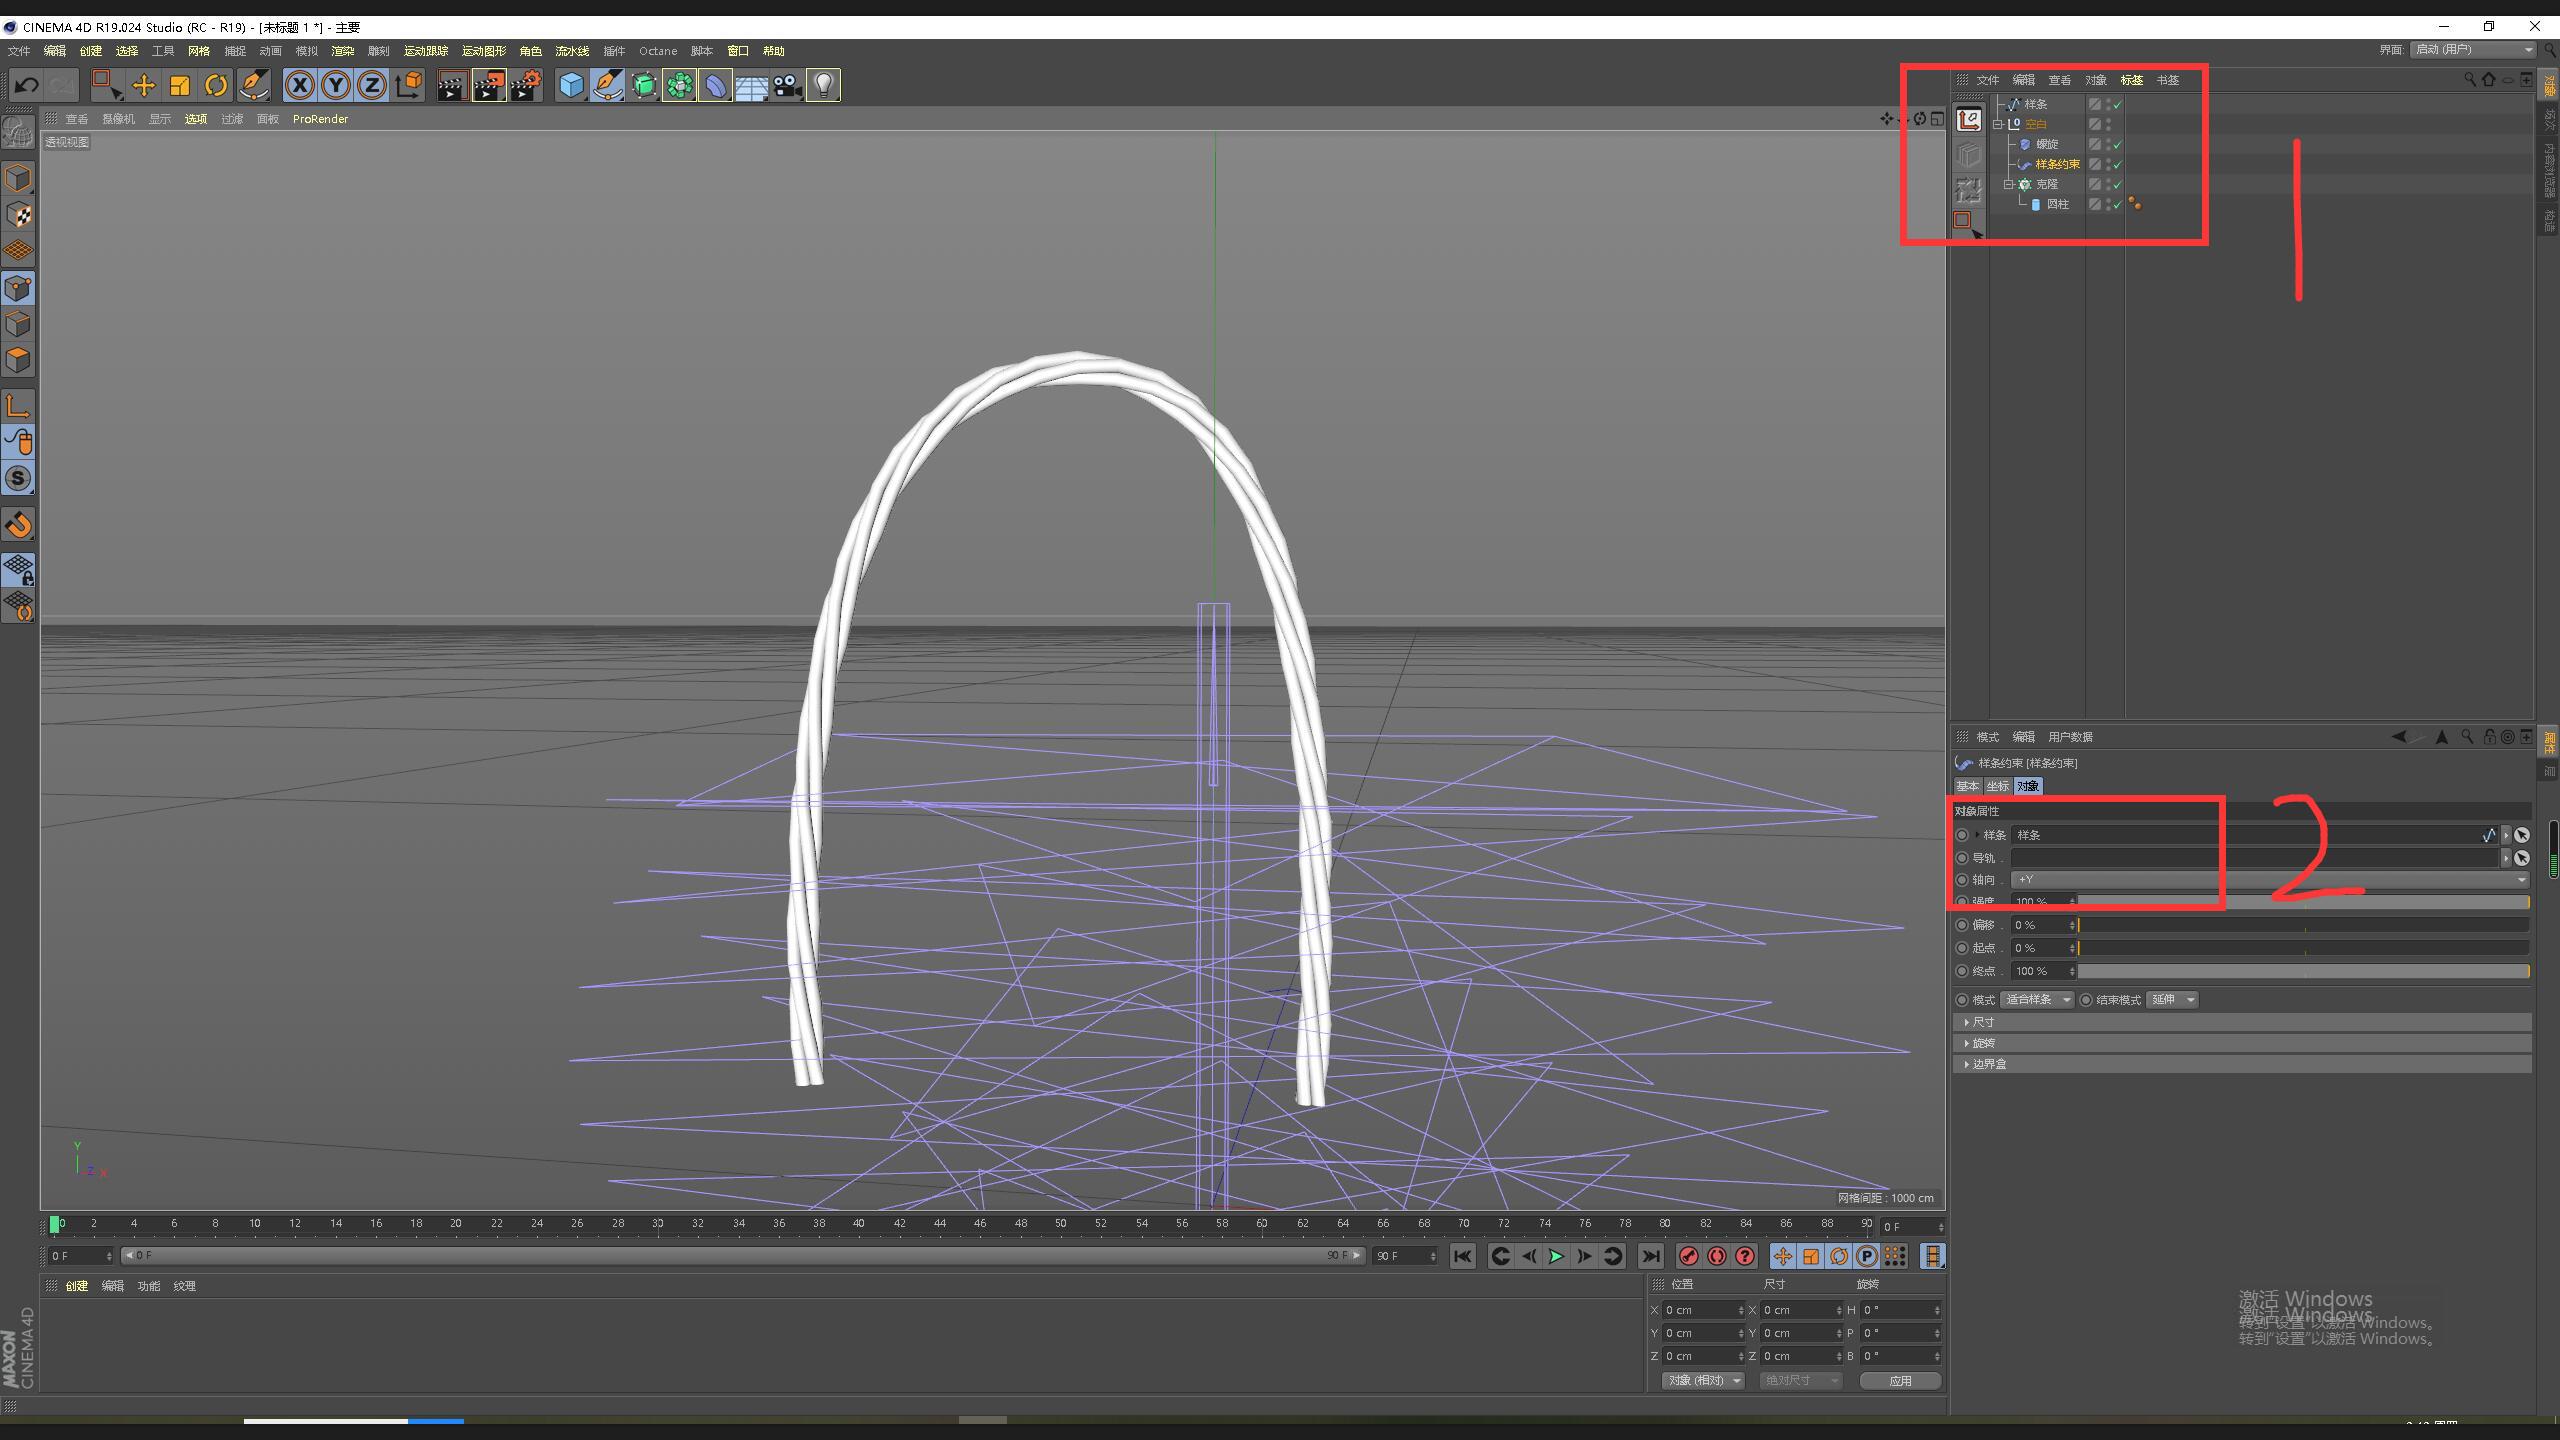This screenshot has height=1440, width=2560.
Task: Toggle the green enable check for 螺旋
Action: [x=2117, y=145]
